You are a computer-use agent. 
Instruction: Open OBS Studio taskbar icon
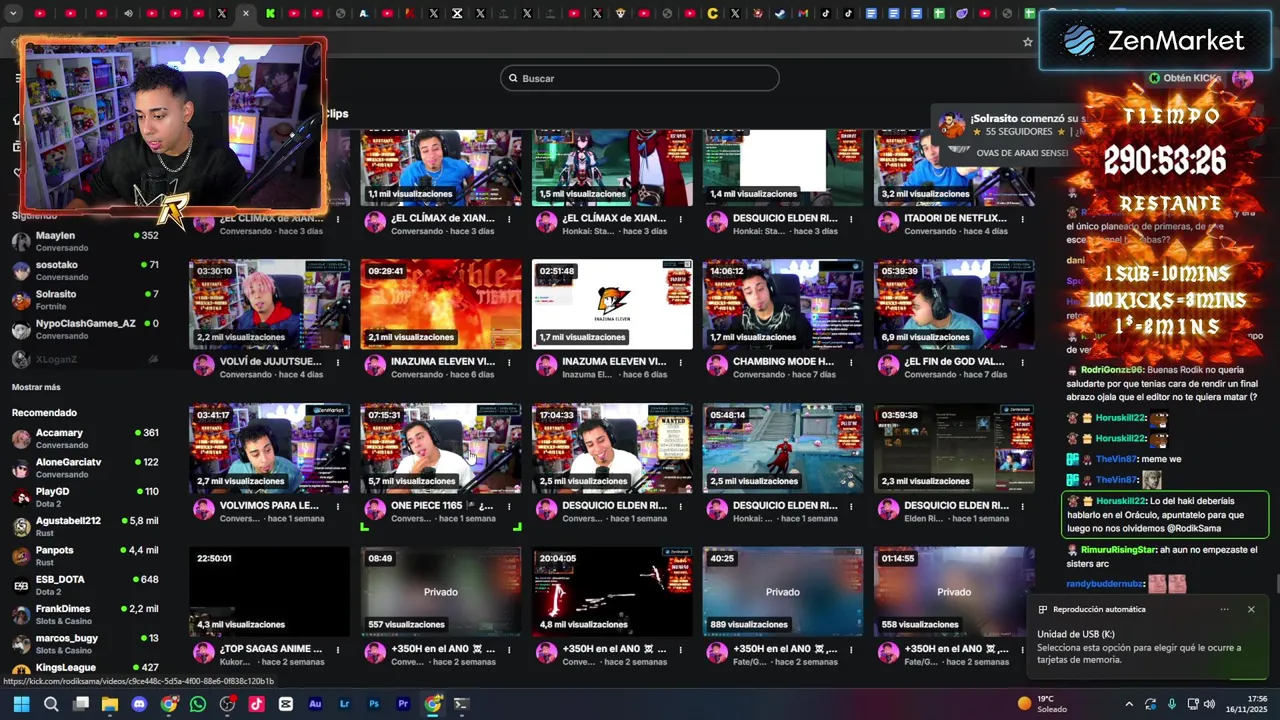(227, 704)
